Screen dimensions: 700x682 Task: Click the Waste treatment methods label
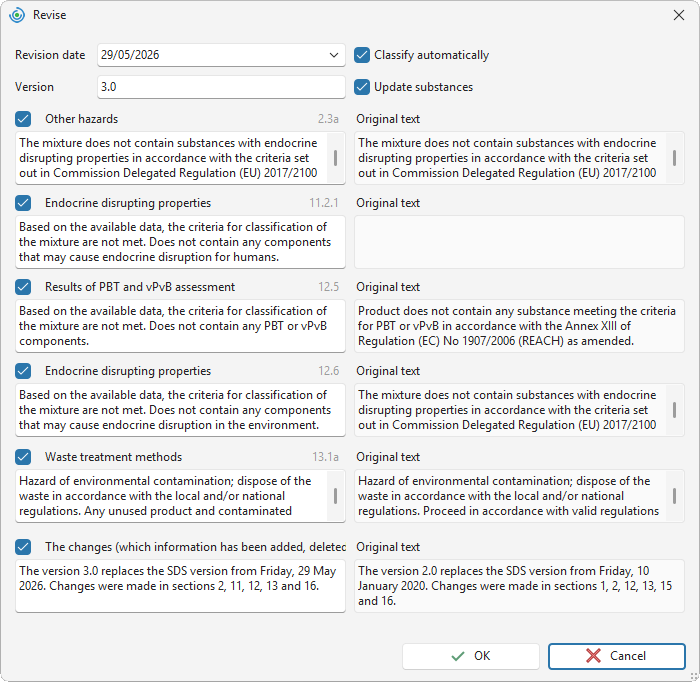point(113,457)
